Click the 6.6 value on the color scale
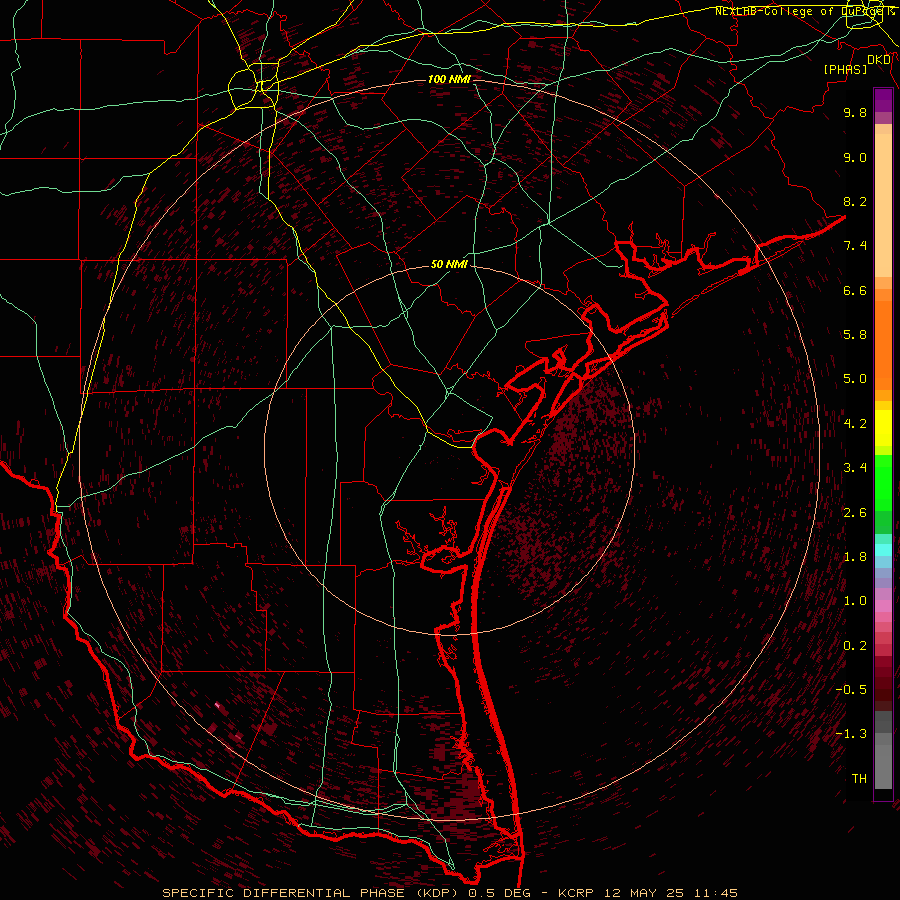The height and width of the screenshot is (900, 900). coord(855,290)
